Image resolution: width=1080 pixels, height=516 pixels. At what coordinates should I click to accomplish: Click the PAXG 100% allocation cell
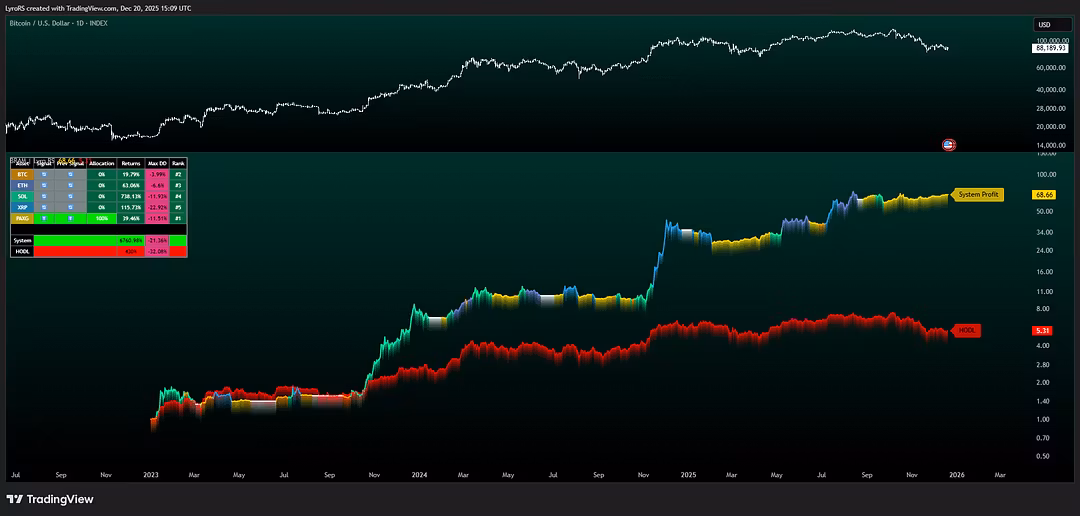click(102, 217)
